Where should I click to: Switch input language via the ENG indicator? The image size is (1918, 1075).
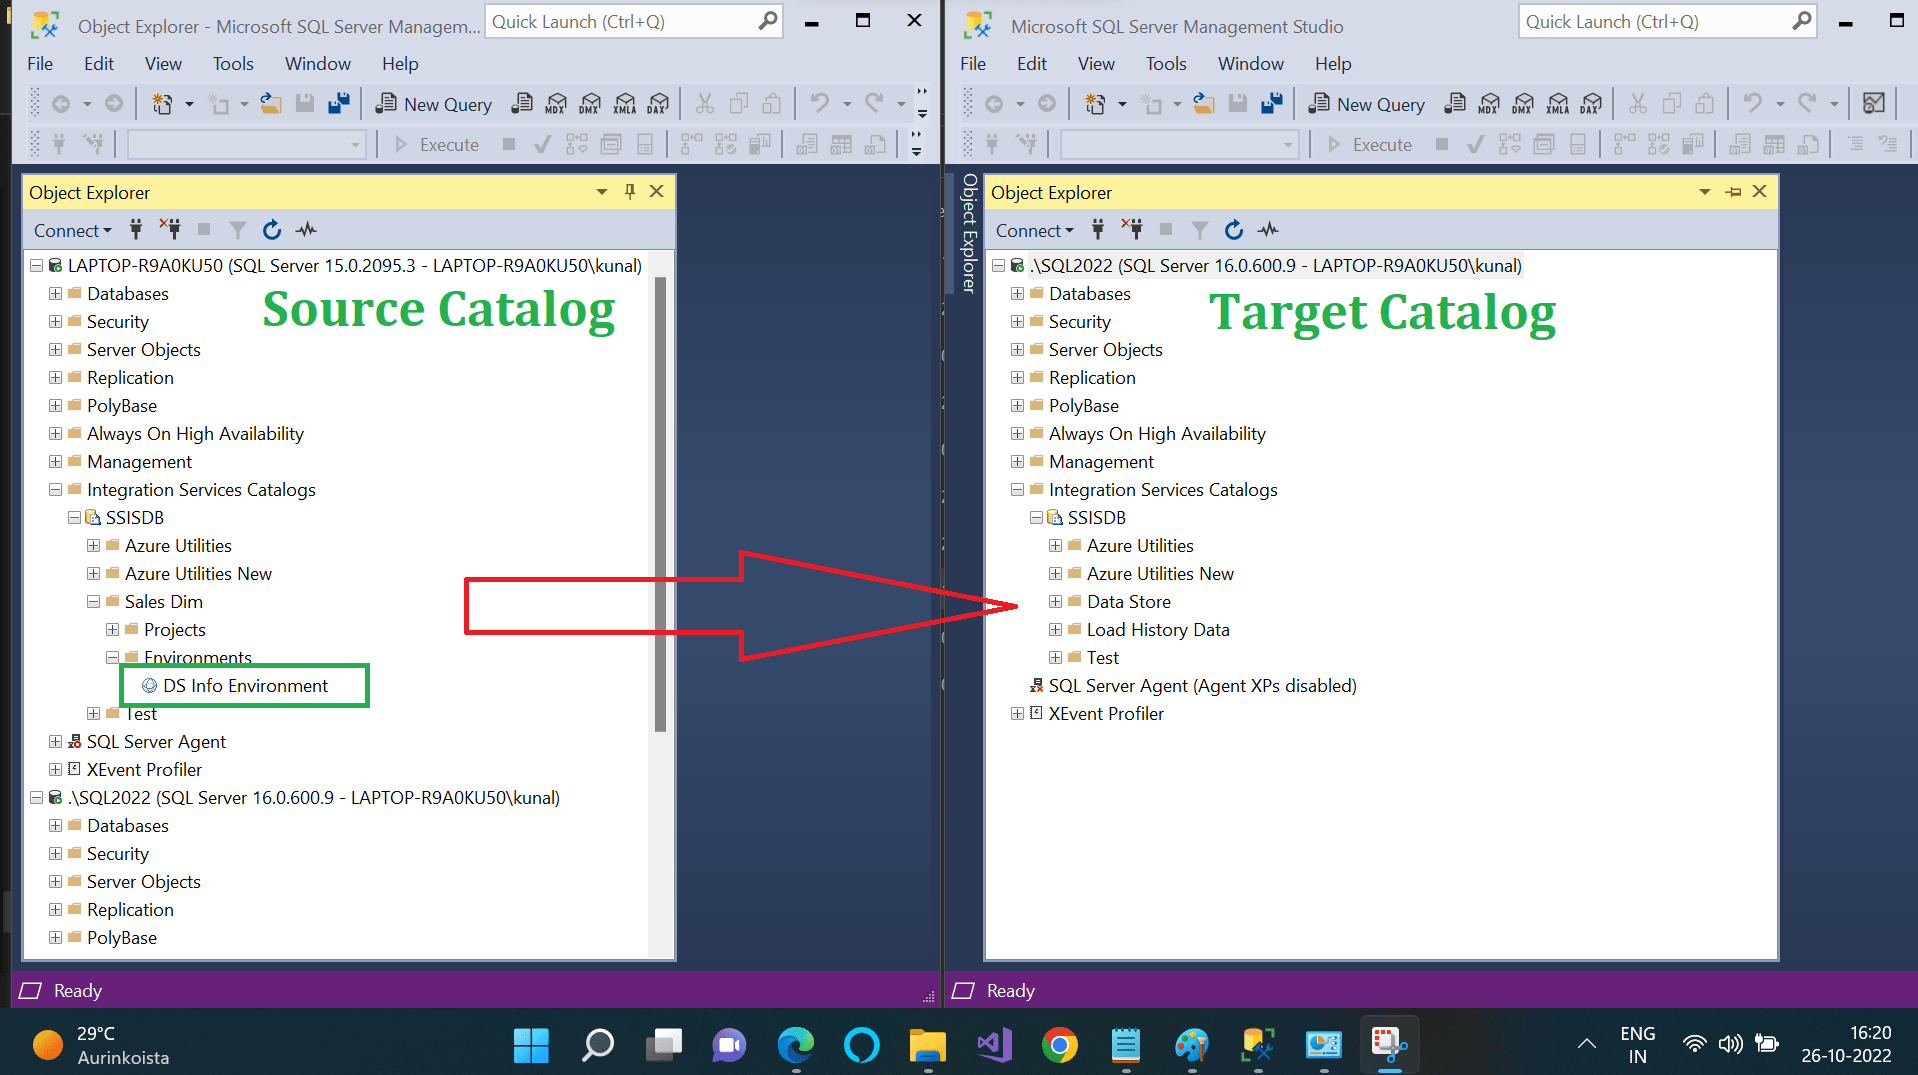(x=1639, y=1044)
